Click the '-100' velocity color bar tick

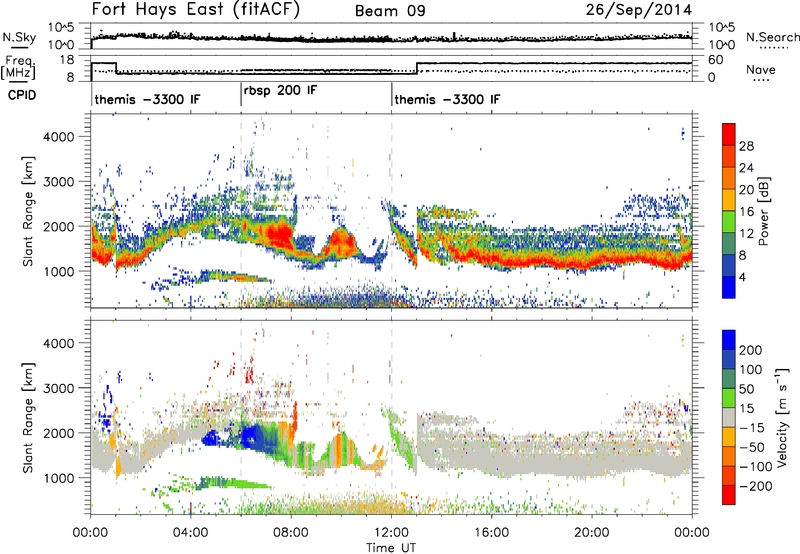[x=756, y=467]
